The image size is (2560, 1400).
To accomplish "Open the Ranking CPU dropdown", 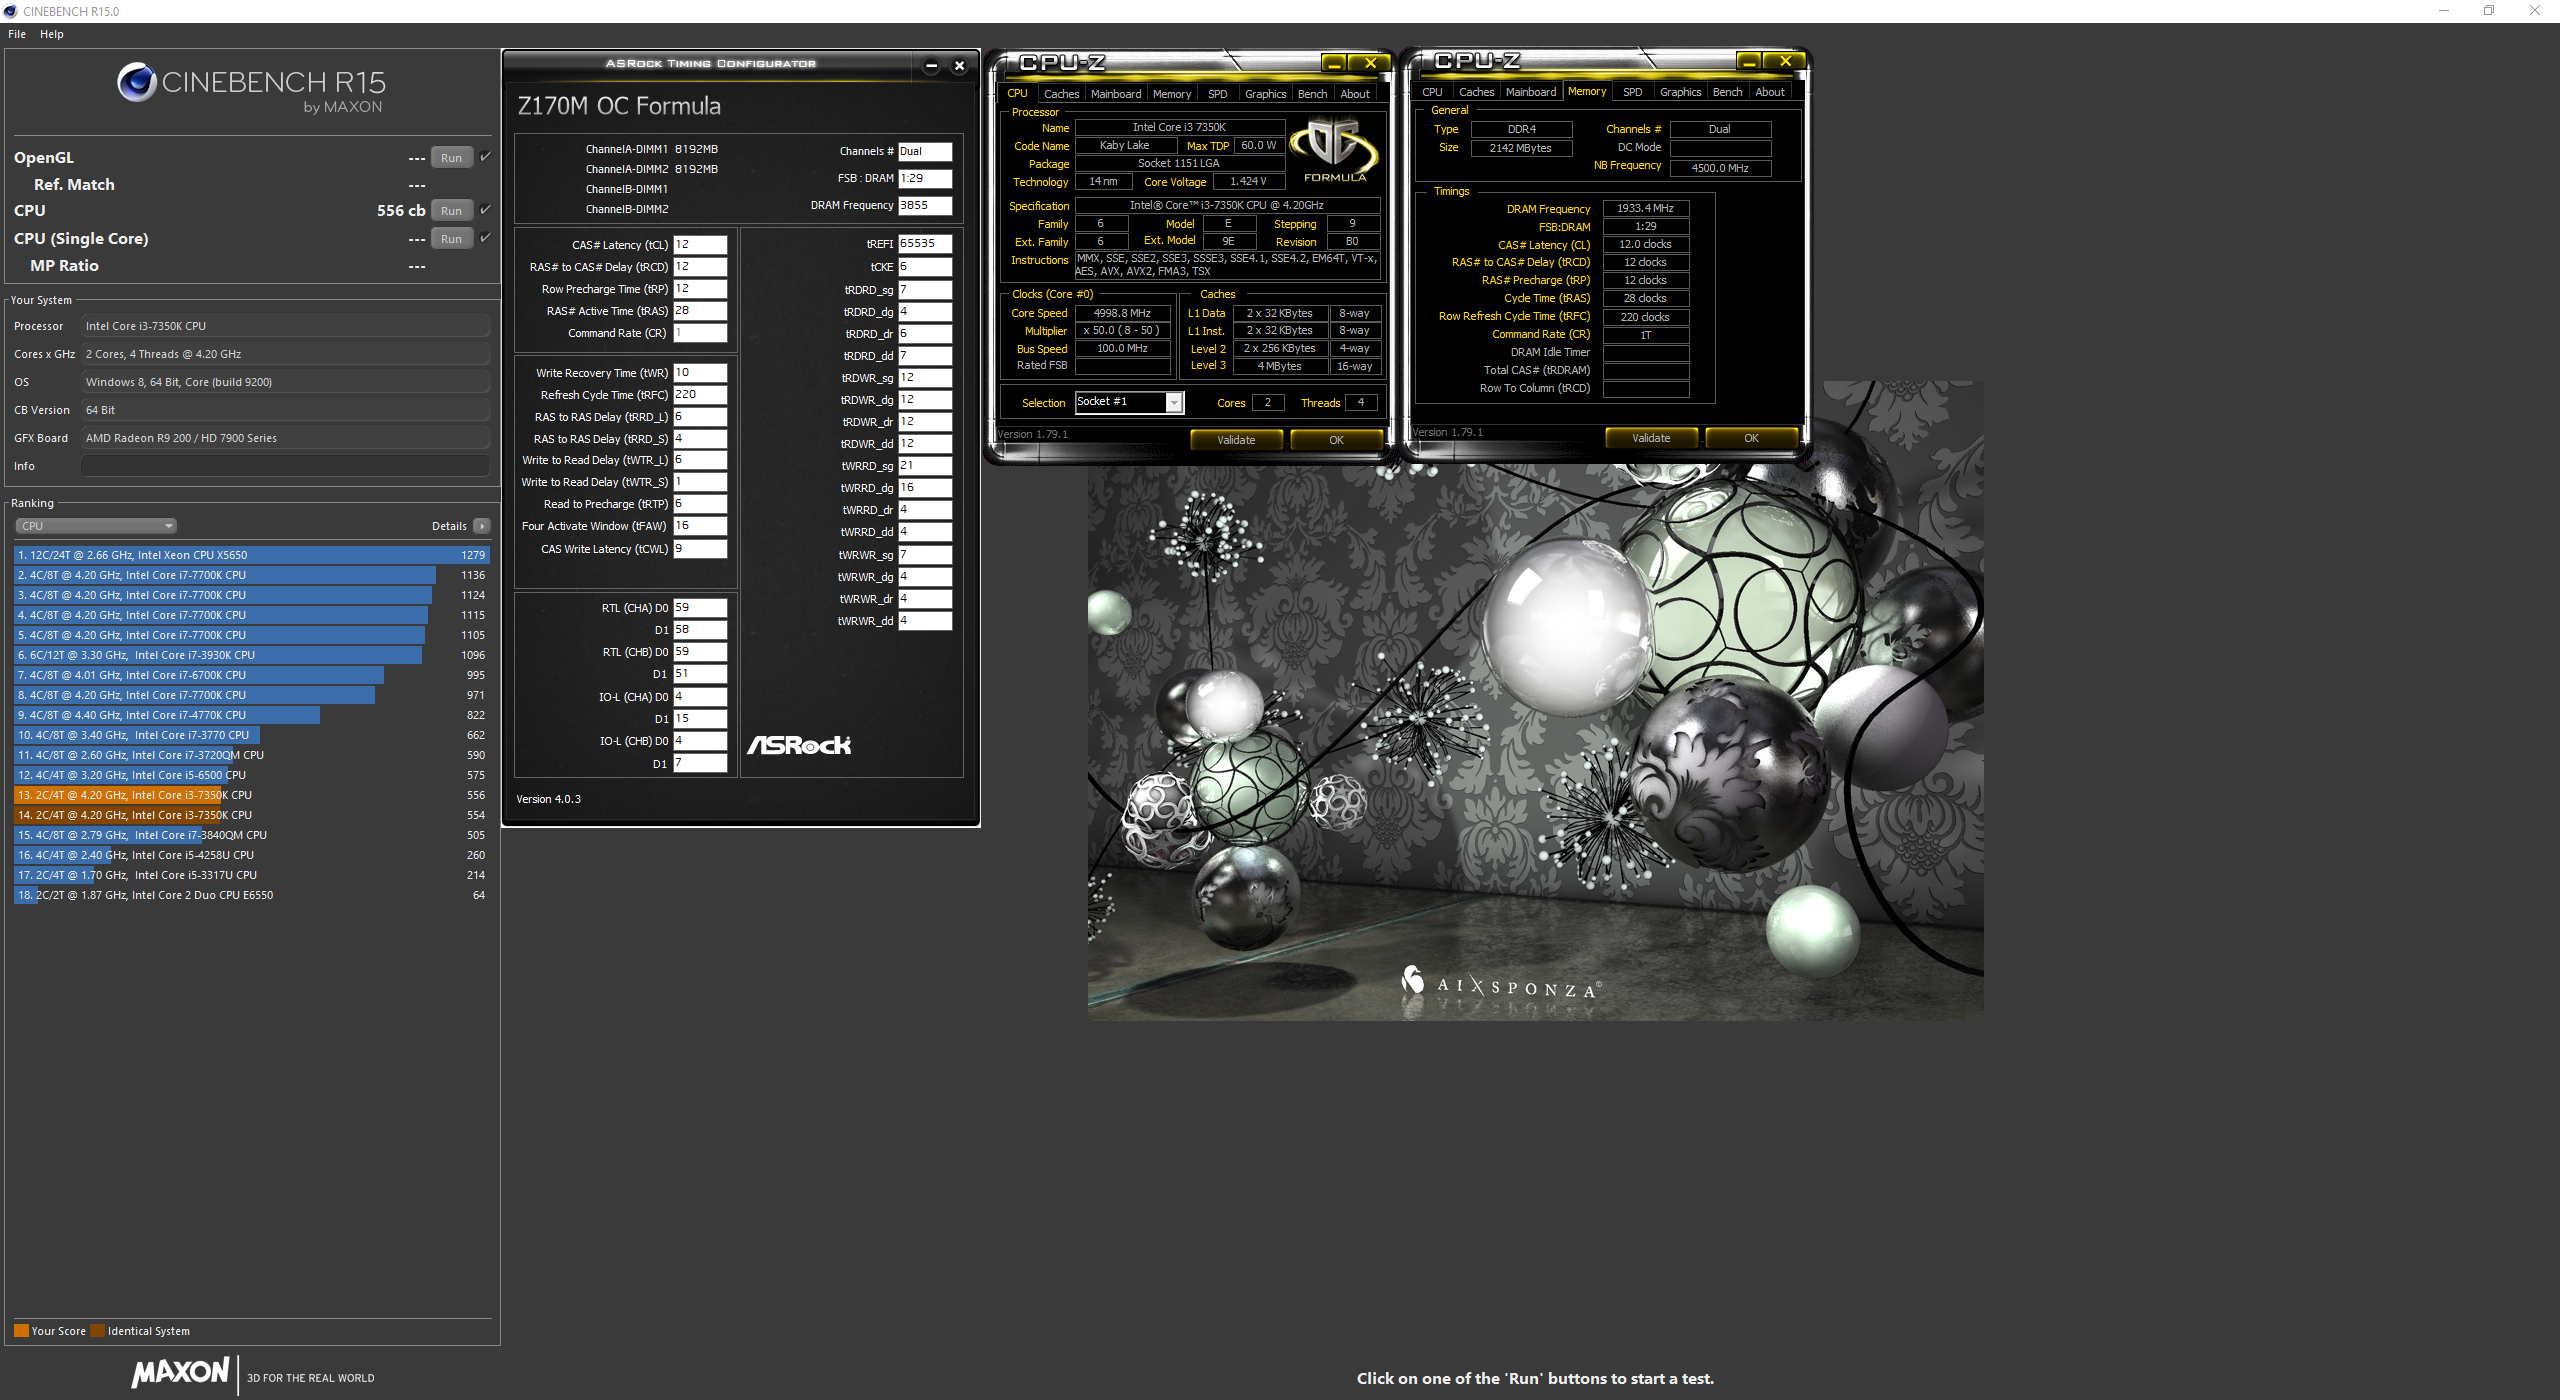I will tap(96, 526).
